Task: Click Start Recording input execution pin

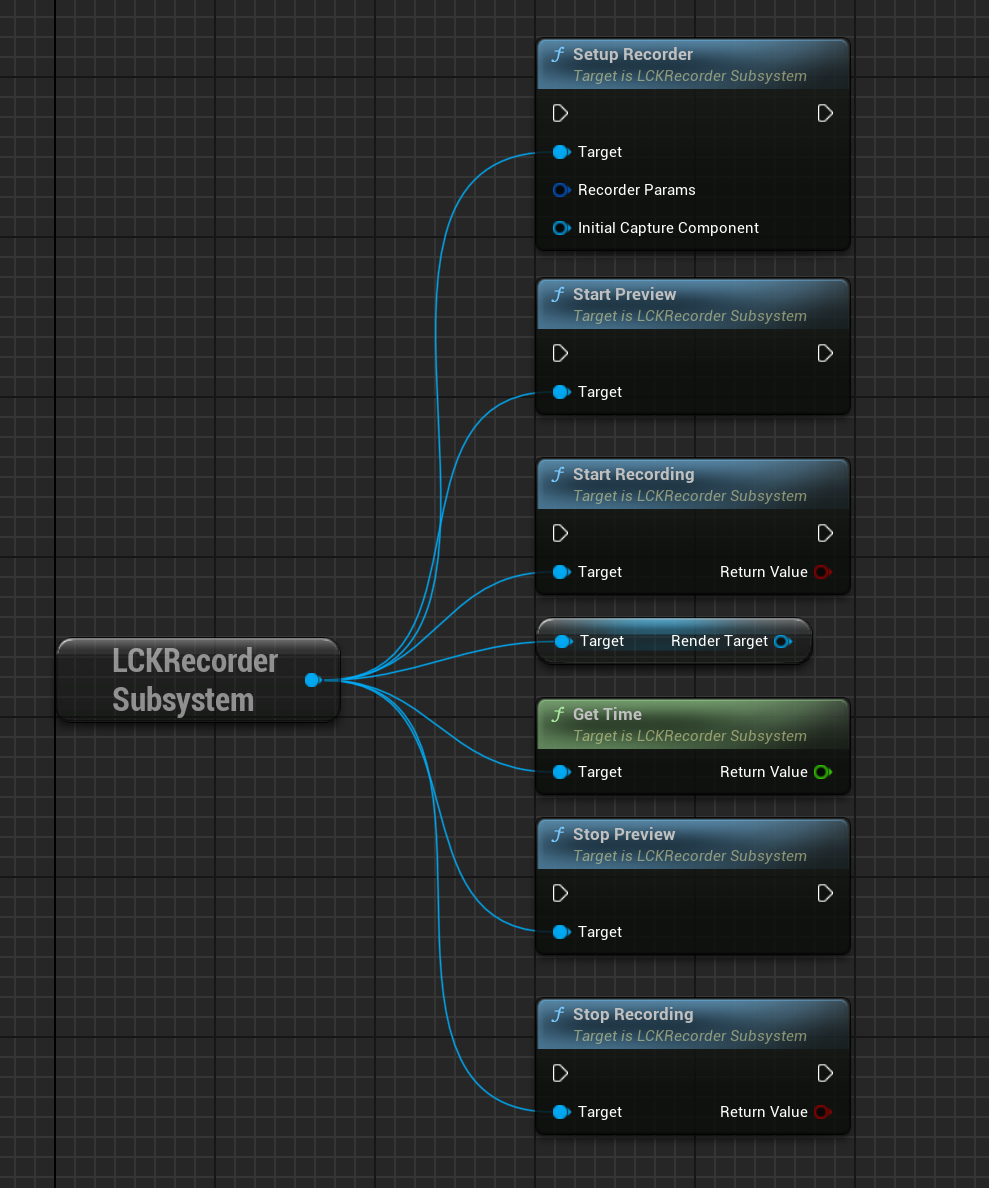Action: tap(560, 533)
